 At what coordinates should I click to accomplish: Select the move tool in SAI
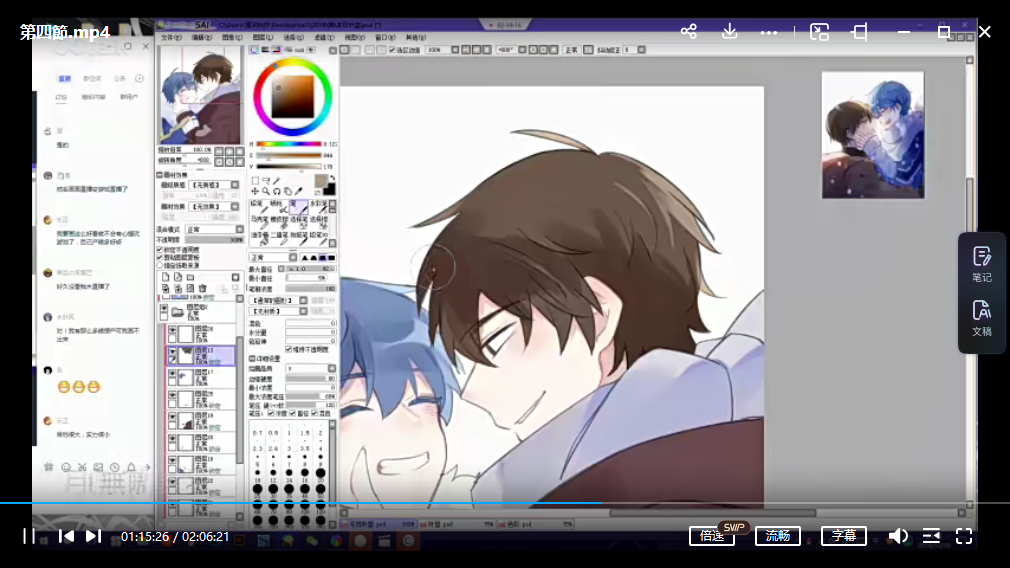(255, 191)
